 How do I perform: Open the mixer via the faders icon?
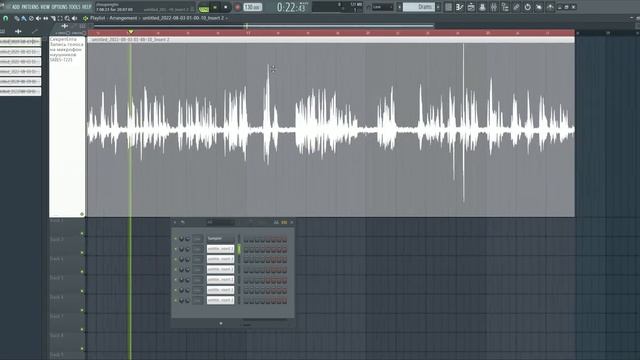tap(493, 7)
